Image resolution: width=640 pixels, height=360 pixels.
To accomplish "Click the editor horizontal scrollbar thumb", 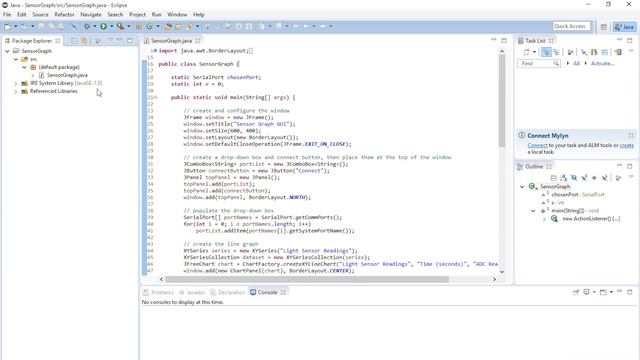I will pyautogui.click(x=307, y=280).
